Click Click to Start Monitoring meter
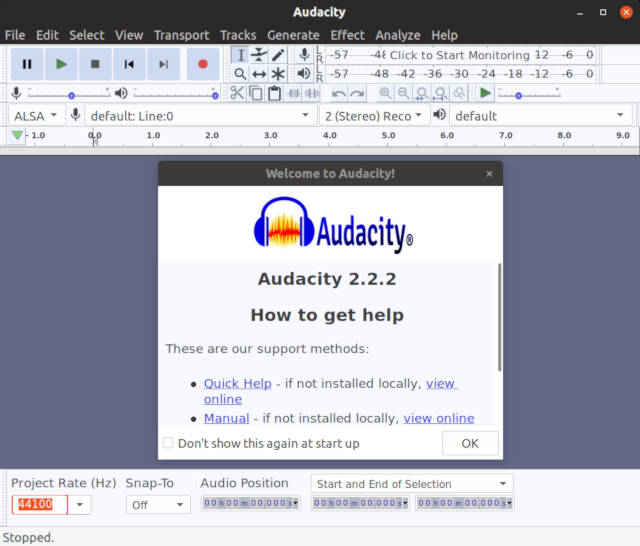The height and width of the screenshot is (546, 640). click(x=460, y=55)
